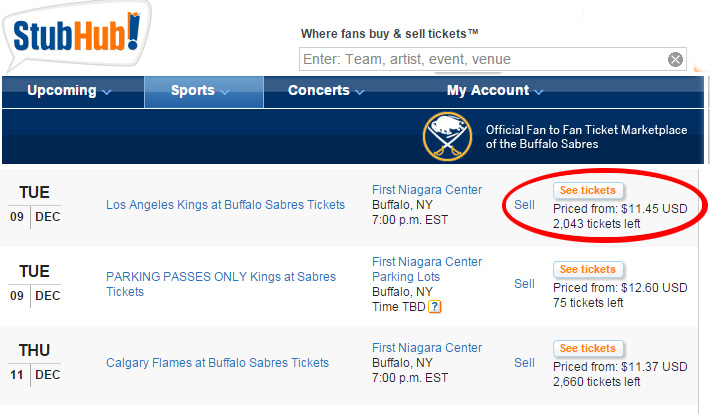Click the StubHub logo

(77, 35)
